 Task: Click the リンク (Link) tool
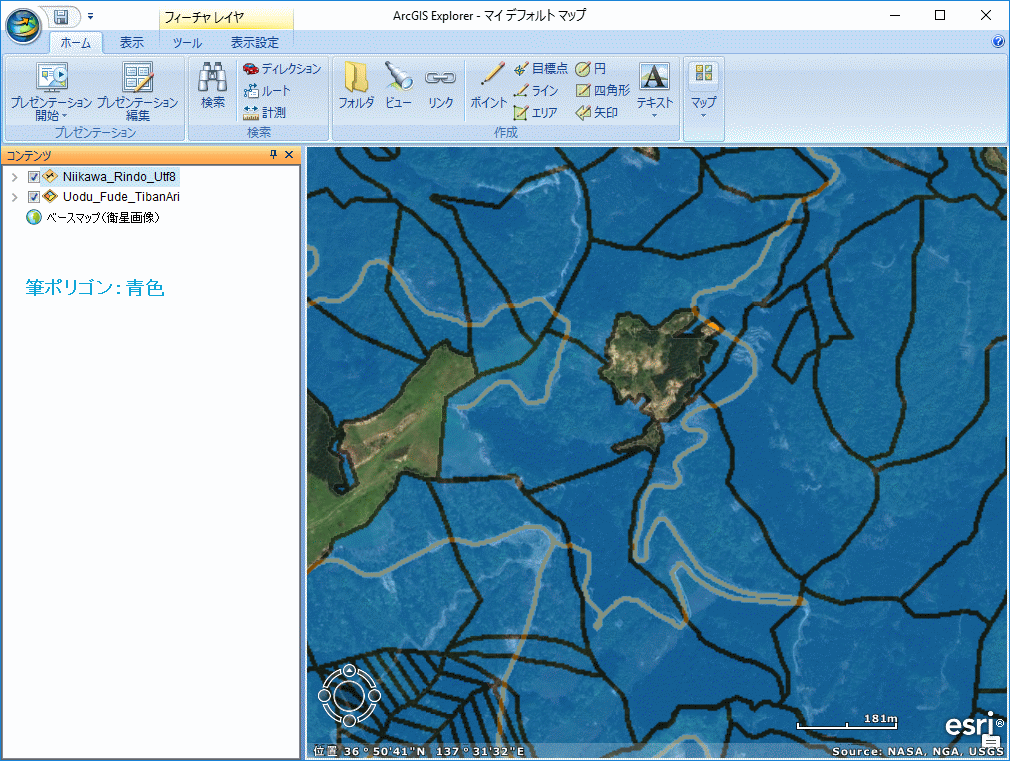click(440, 89)
